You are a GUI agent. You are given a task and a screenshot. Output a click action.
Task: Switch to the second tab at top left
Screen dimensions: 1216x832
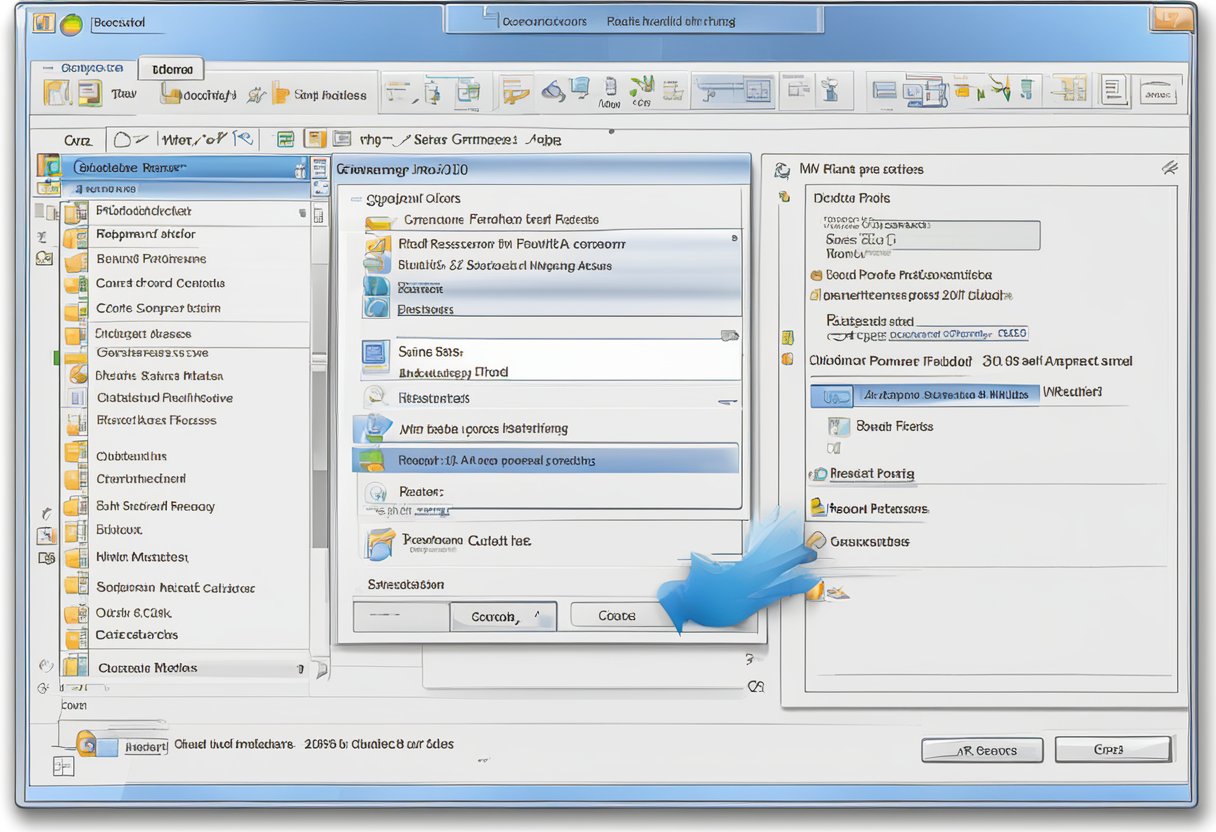(x=170, y=68)
